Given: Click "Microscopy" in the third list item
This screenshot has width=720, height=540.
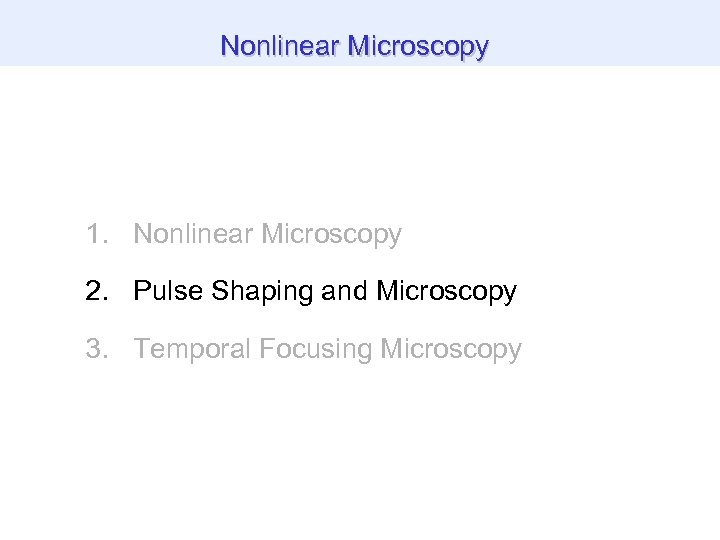Looking at the screenshot, I should pyautogui.click(x=451, y=349).
